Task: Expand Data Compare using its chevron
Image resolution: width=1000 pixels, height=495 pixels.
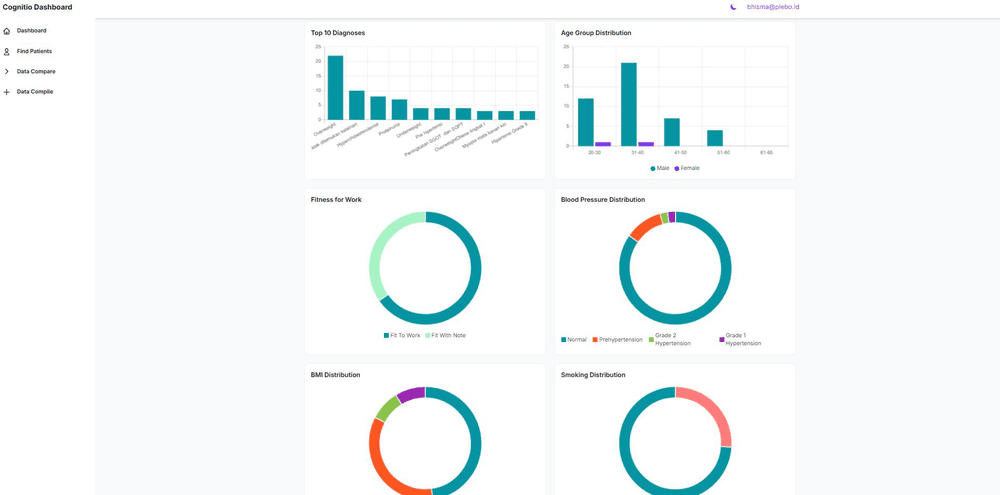Action: 7,71
